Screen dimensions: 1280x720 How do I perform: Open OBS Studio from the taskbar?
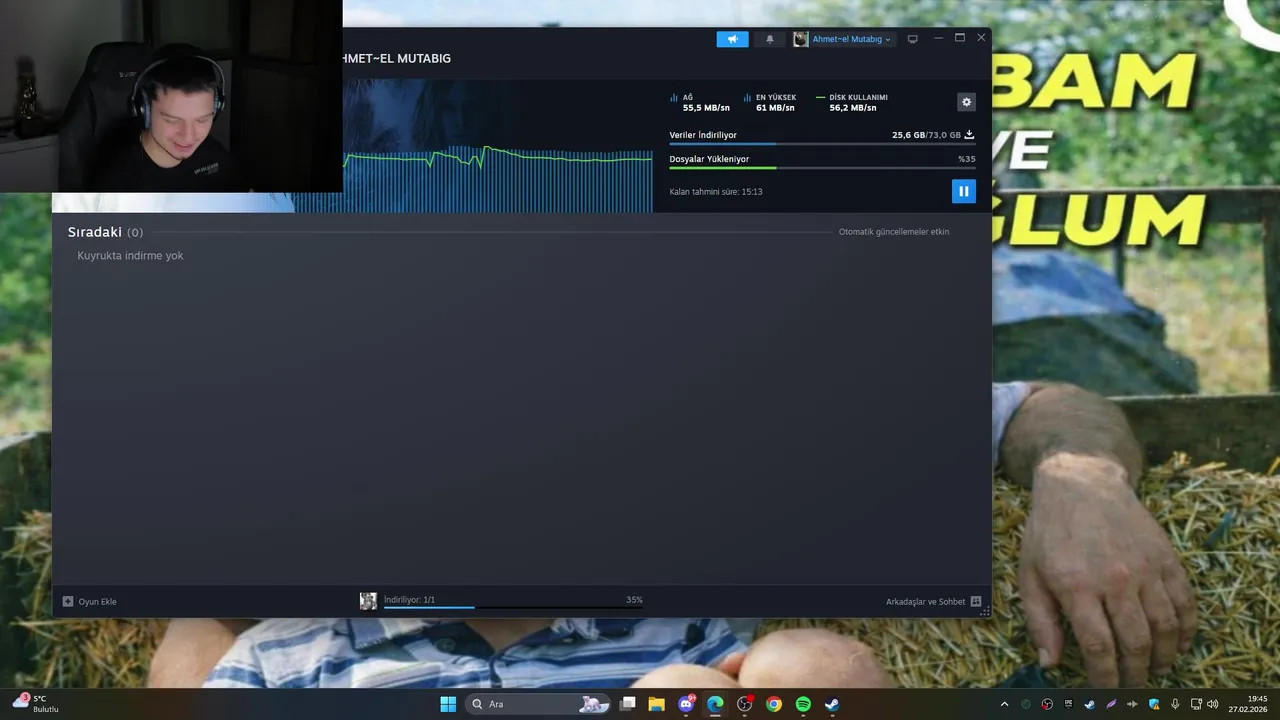point(744,704)
